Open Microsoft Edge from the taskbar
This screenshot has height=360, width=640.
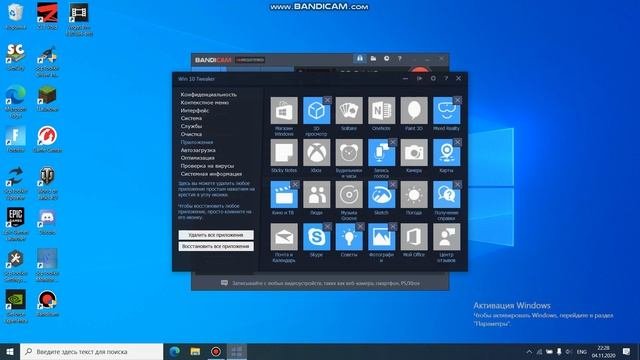tap(175, 351)
